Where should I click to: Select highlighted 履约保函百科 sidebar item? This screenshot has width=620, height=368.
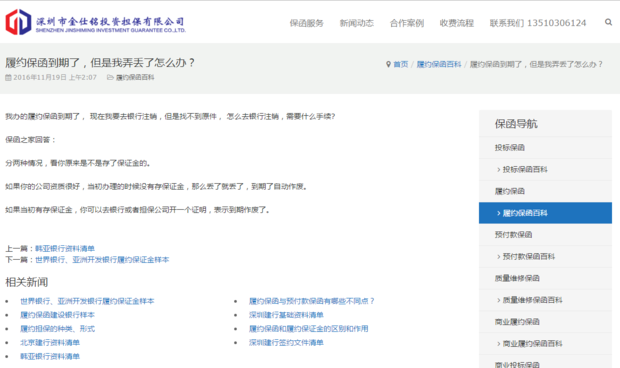tap(545, 213)
